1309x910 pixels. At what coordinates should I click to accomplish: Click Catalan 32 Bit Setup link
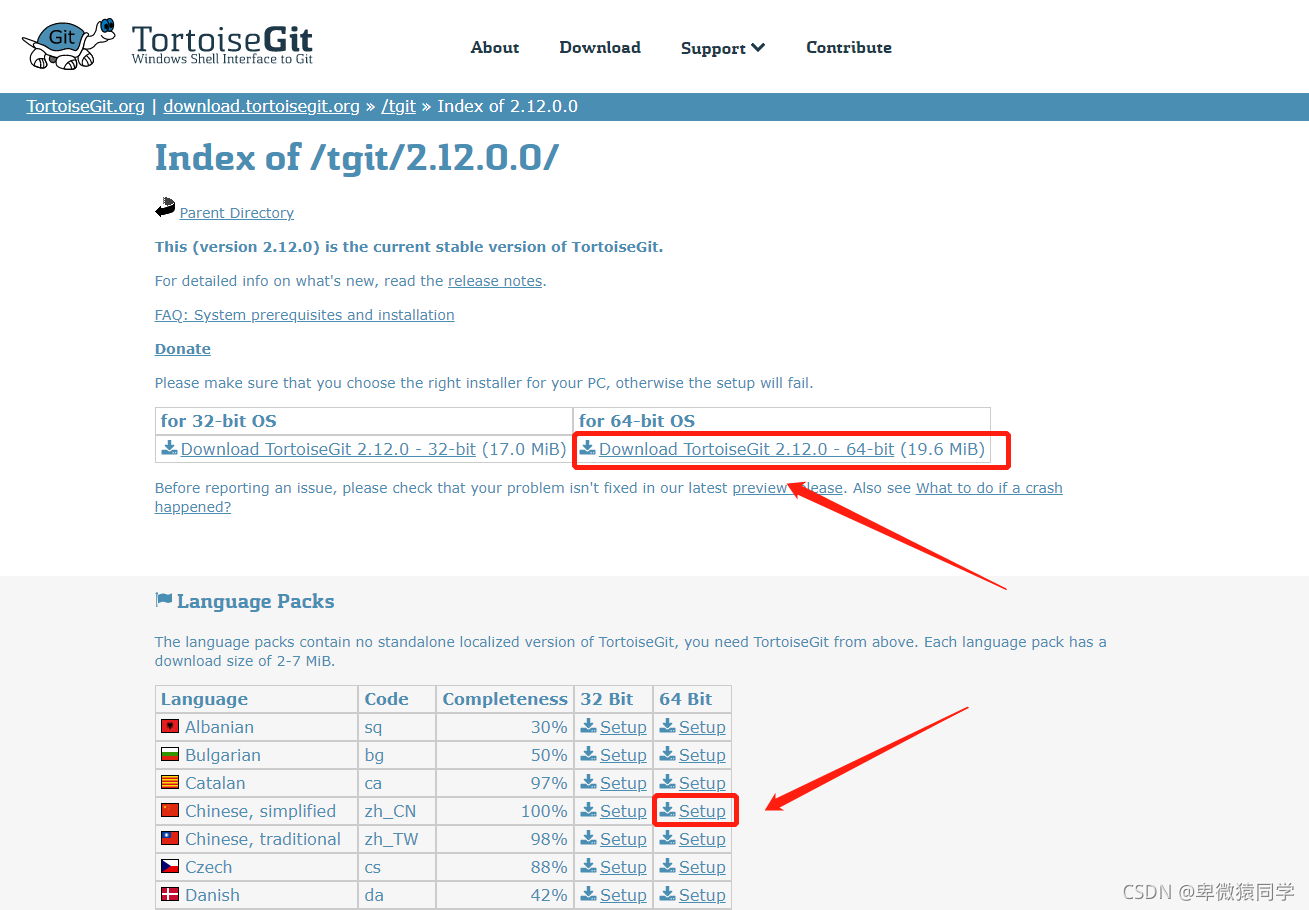click(x=623, y=783)
